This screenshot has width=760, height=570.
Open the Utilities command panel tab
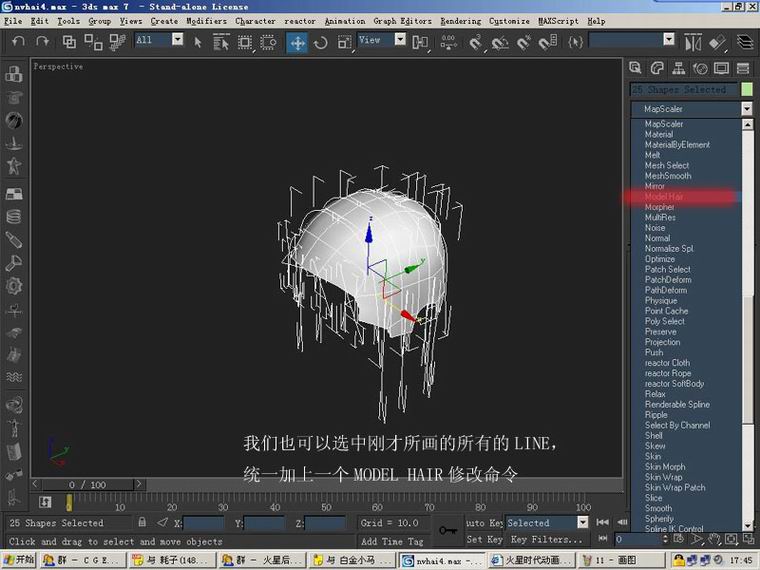pos(743,68)
